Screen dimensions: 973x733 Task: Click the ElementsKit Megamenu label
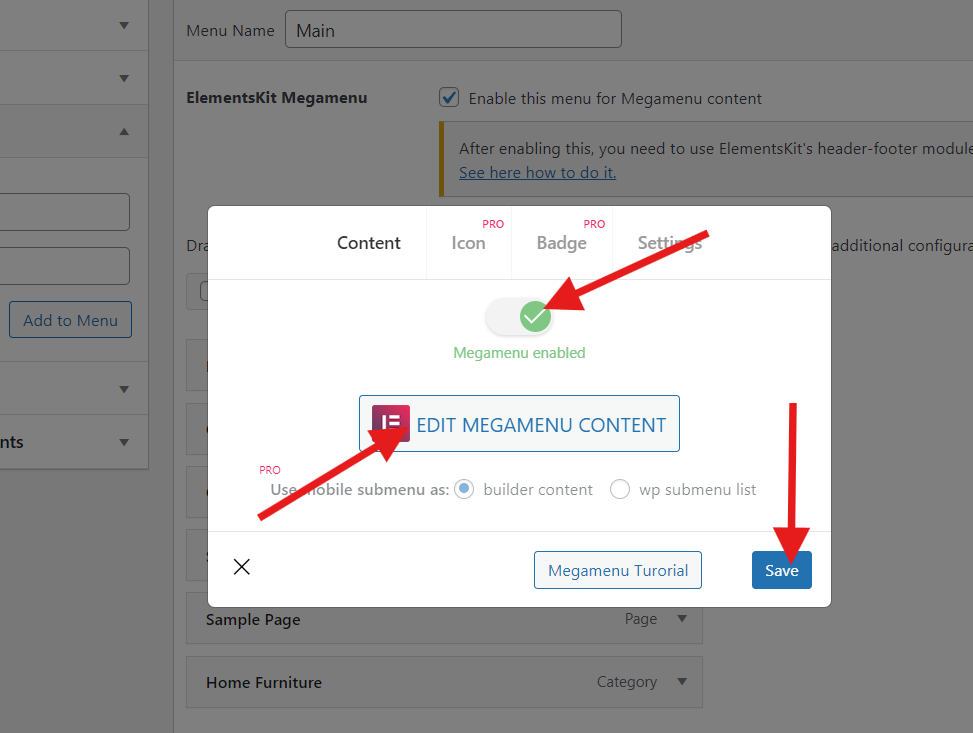(277, 97)
